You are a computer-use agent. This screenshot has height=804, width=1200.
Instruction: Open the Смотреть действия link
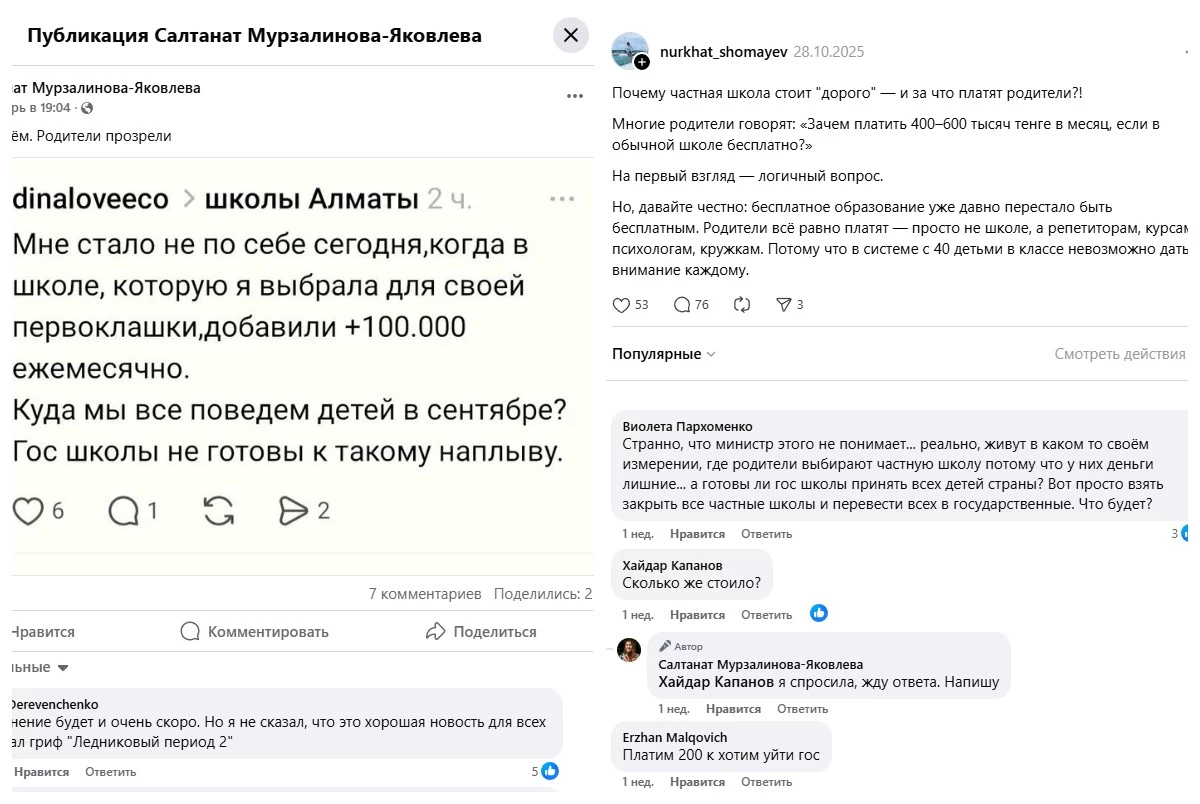tap(1119, 354)
